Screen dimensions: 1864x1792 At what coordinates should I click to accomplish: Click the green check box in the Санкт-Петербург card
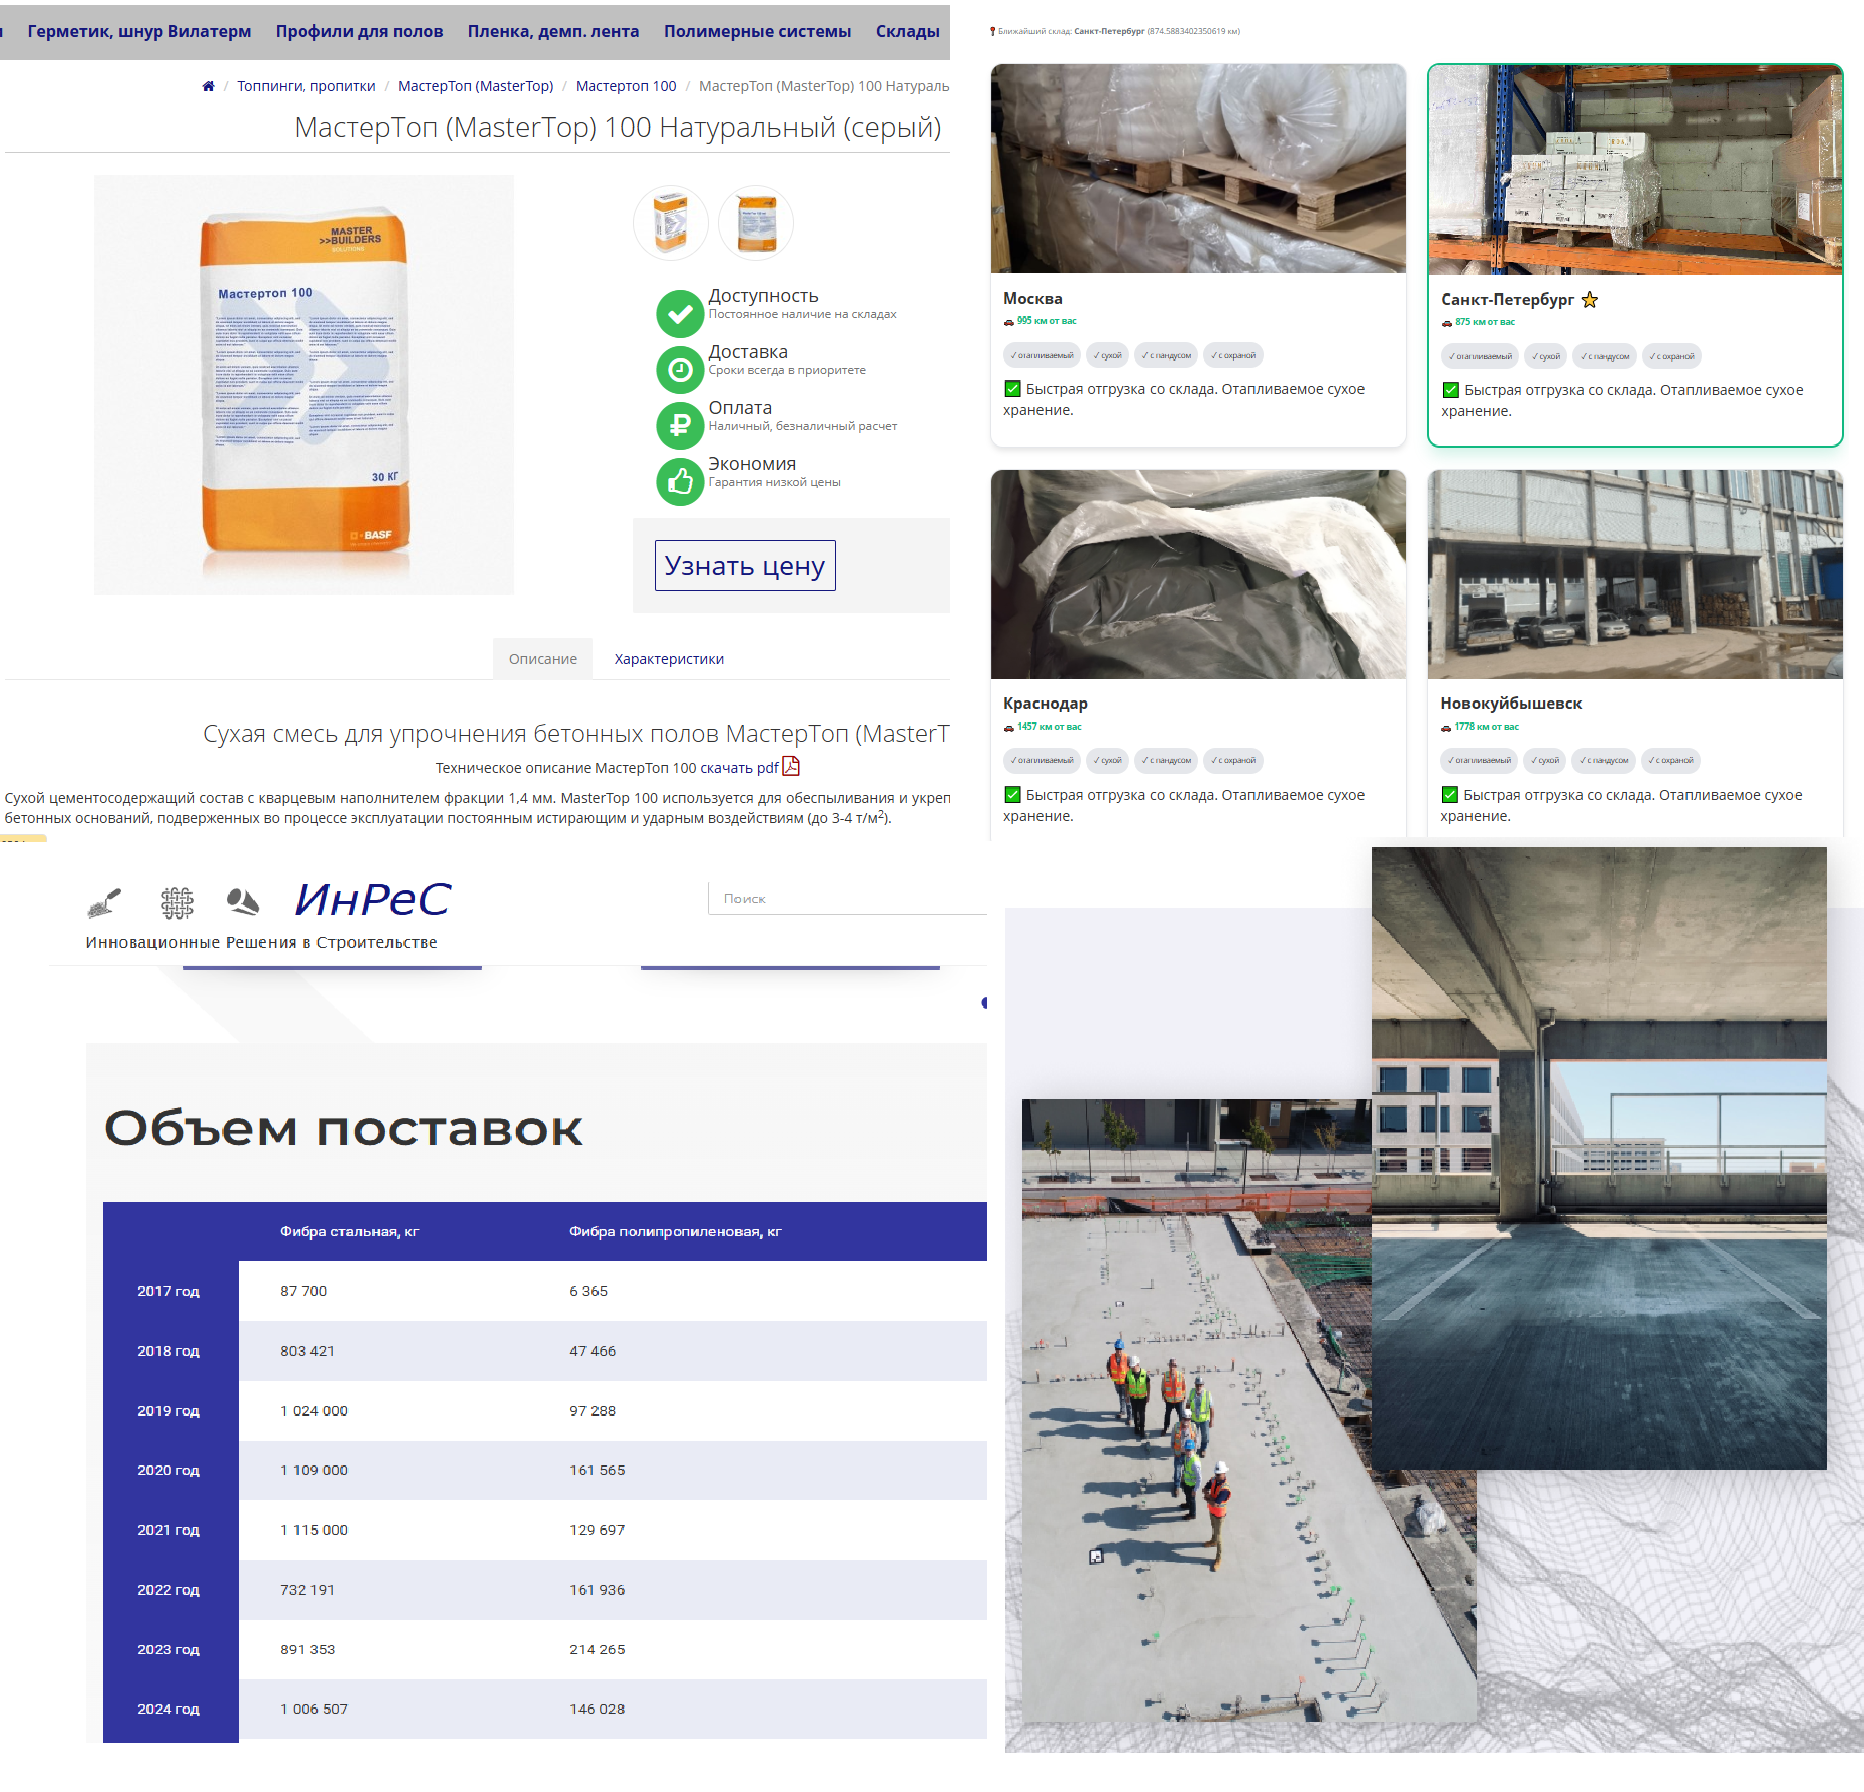point(1450,390)
